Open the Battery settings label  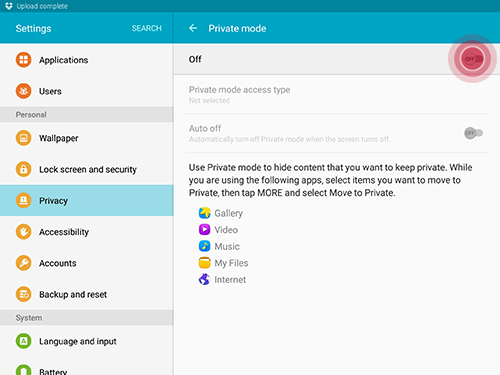coord(53,371)
